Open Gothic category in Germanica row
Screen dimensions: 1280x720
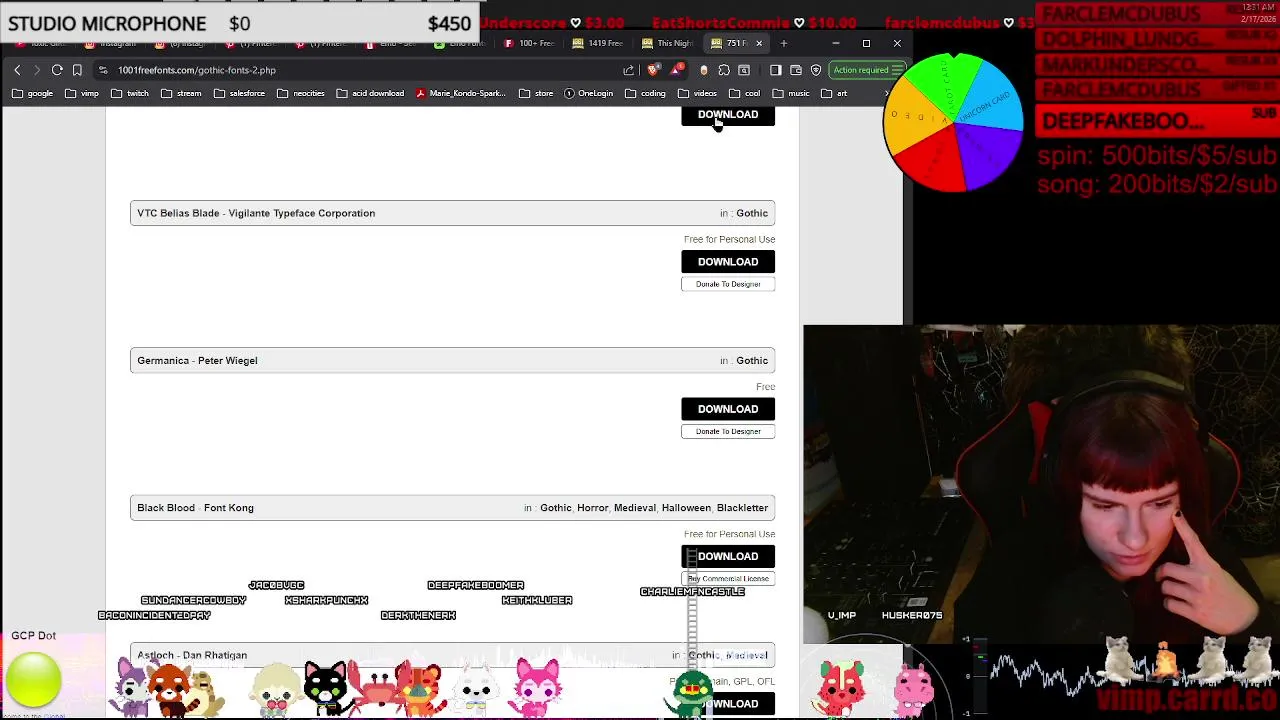(752, 360)
